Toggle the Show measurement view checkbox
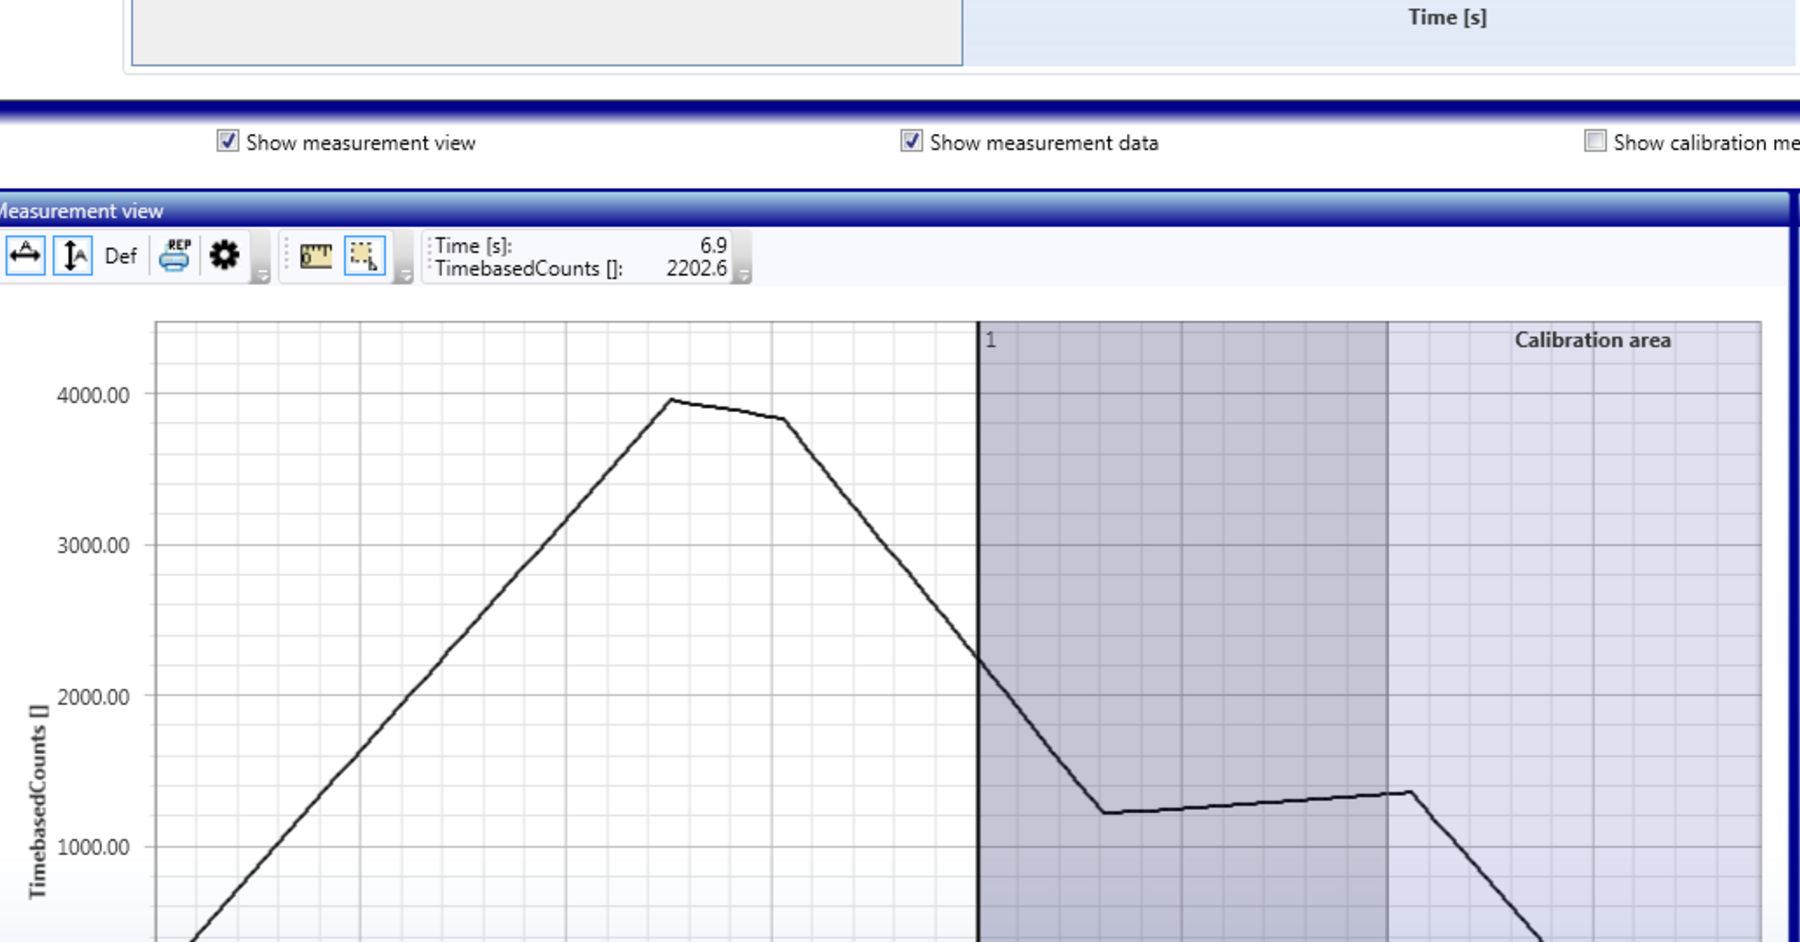The image size is (1800, 942). (x=228, y=142)
